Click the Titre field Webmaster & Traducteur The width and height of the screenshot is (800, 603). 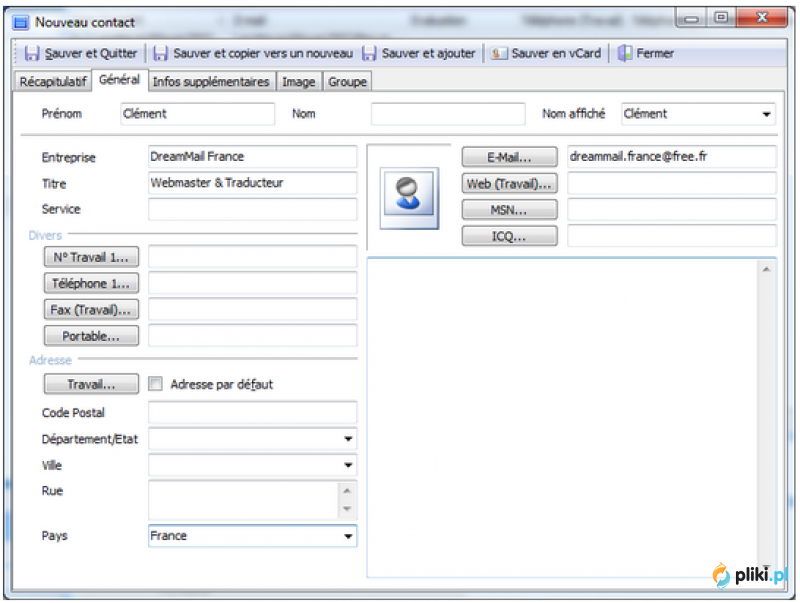pos(253,183)
